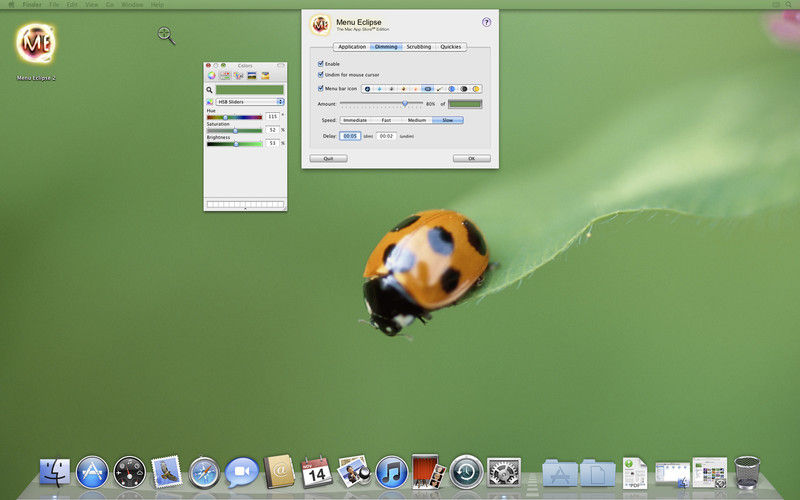The height and width of the screenshot is (500, 800).
Task: Open the Menu Eclipse help button
Action: tap(486, 22)
